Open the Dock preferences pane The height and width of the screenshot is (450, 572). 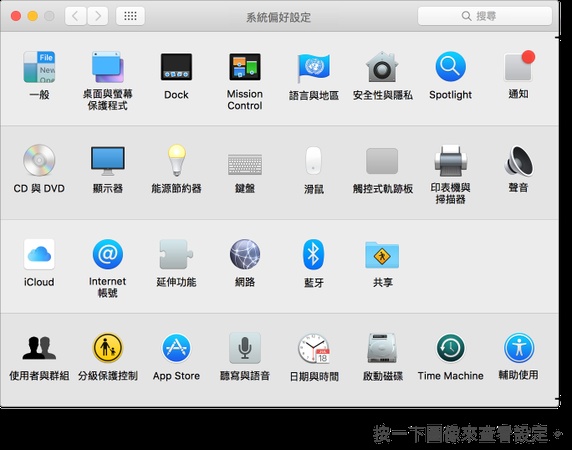[x=176, y=67]
